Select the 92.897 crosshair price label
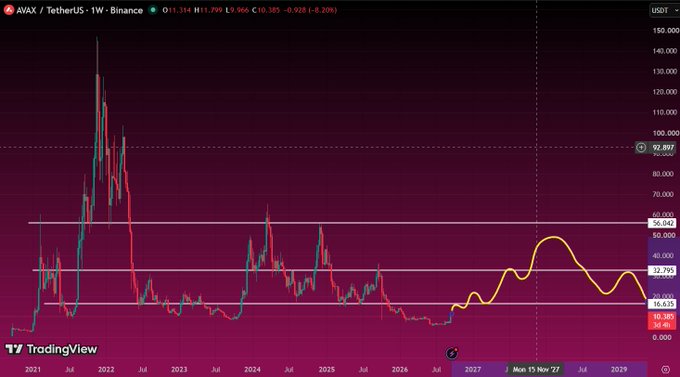Screen dimensions: 680x377 click(663, 148)
